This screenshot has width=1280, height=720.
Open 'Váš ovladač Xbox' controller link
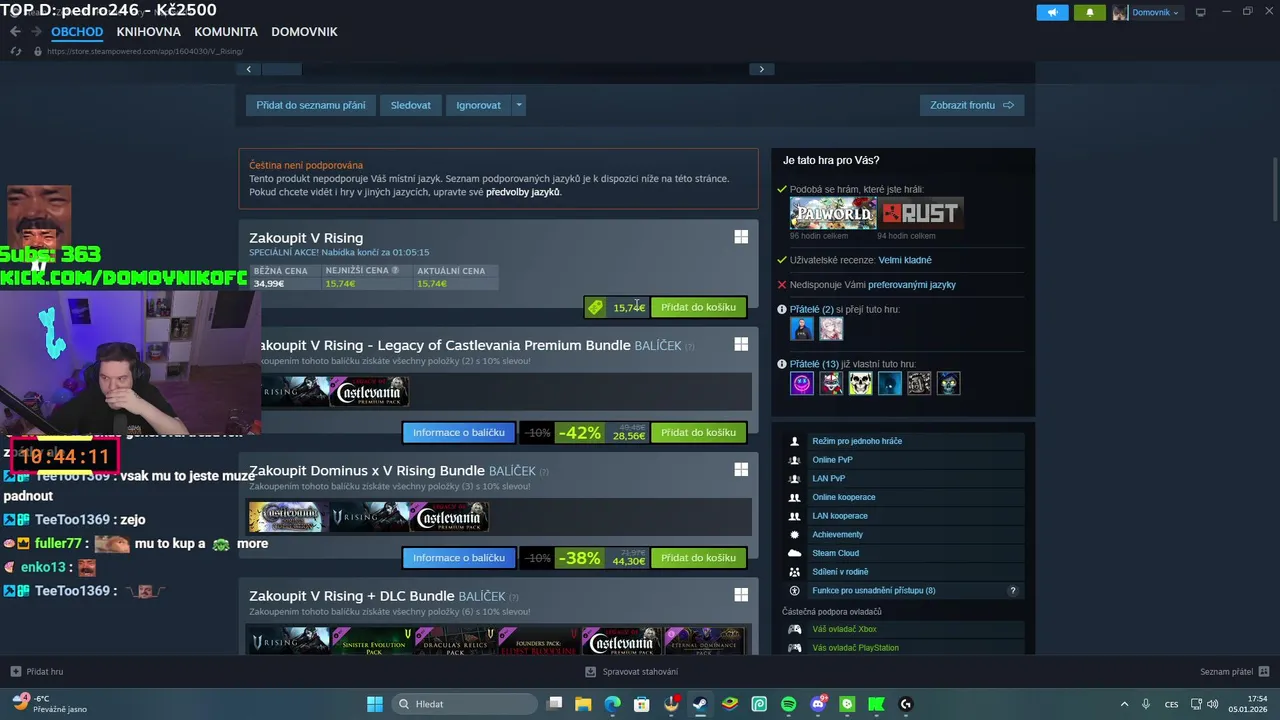[x=844, y=629]
